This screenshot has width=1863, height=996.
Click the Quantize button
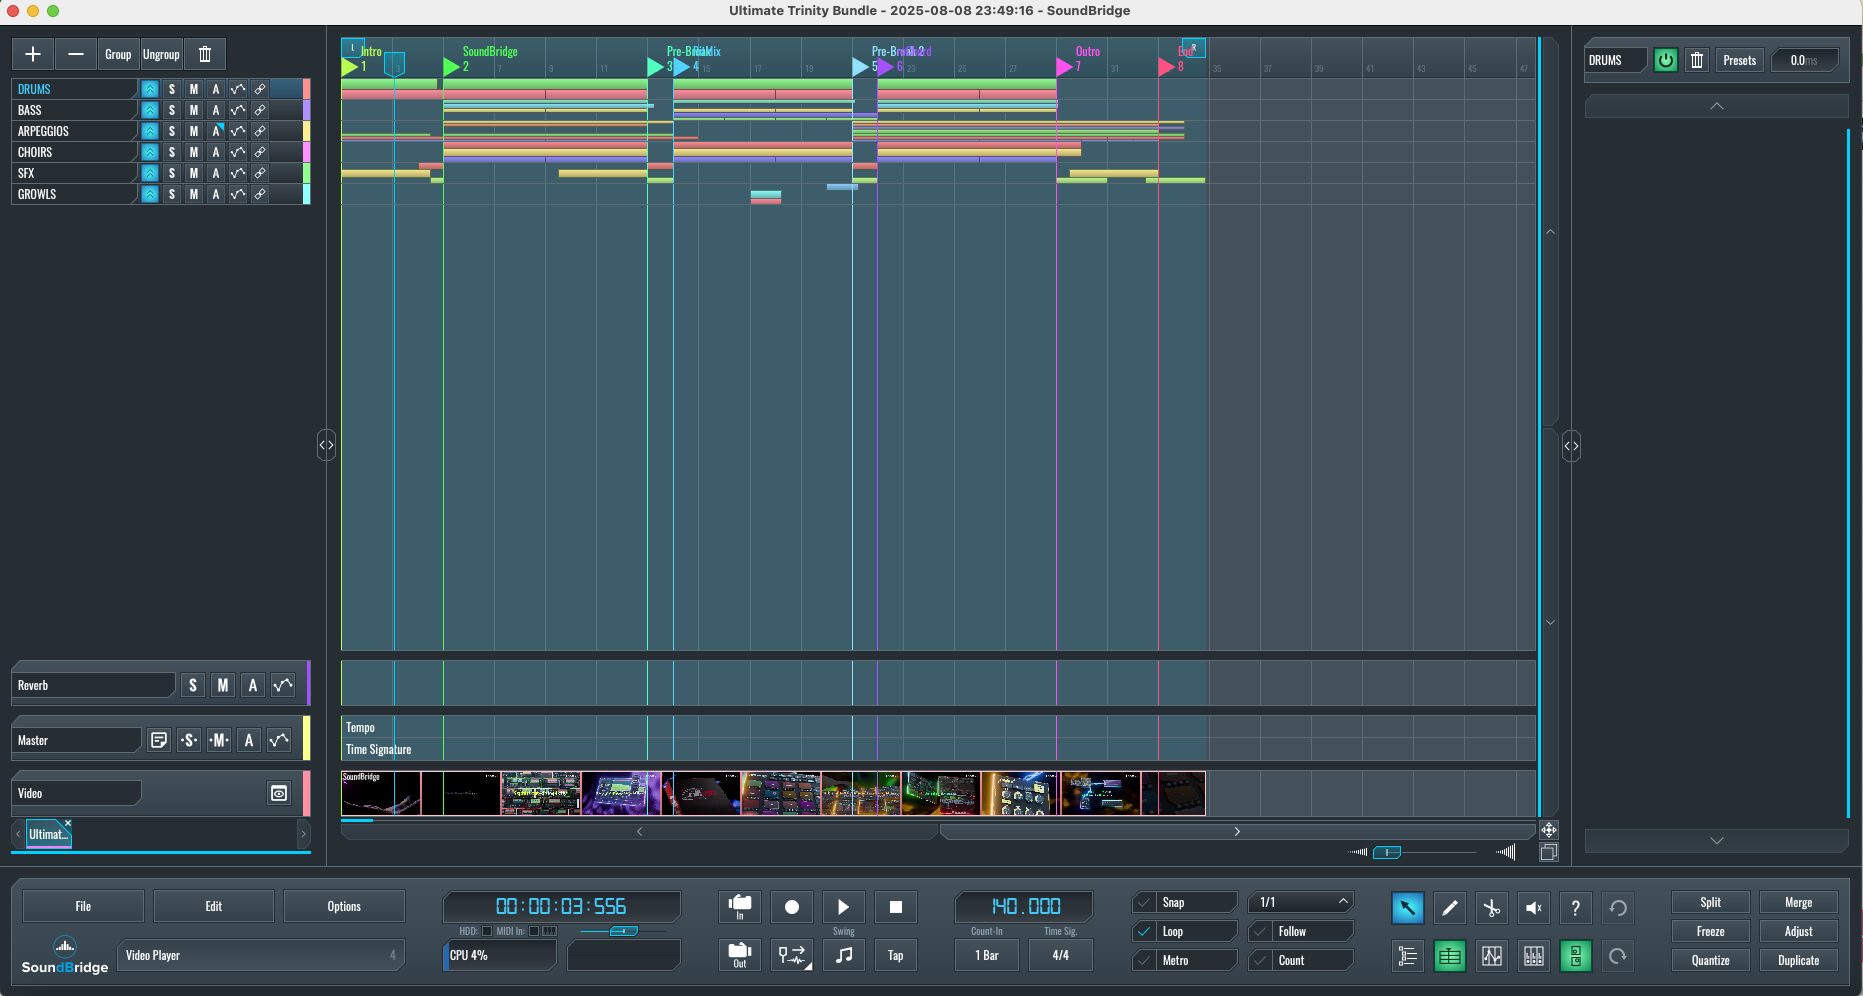[x=1711, y=960]
